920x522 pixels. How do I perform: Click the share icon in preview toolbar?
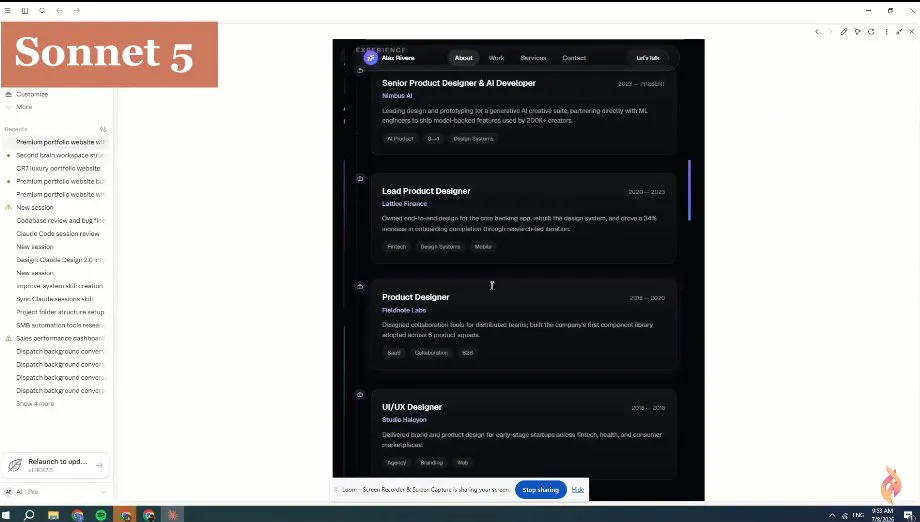(x=857, y=32)
